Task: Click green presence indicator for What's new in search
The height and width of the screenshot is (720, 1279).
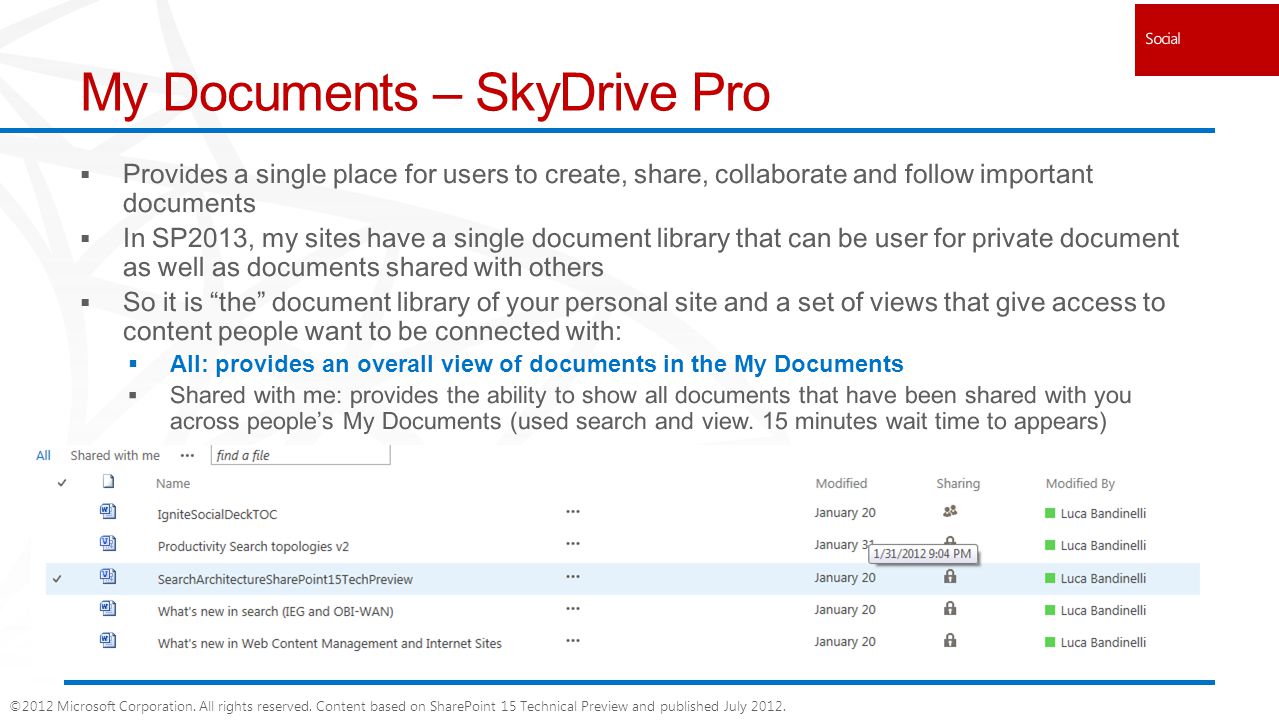Action: click(1050, 610)
